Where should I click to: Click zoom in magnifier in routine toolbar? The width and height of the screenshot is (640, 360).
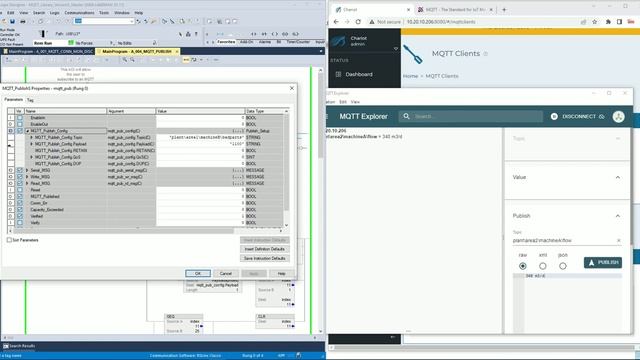(124, 60)
